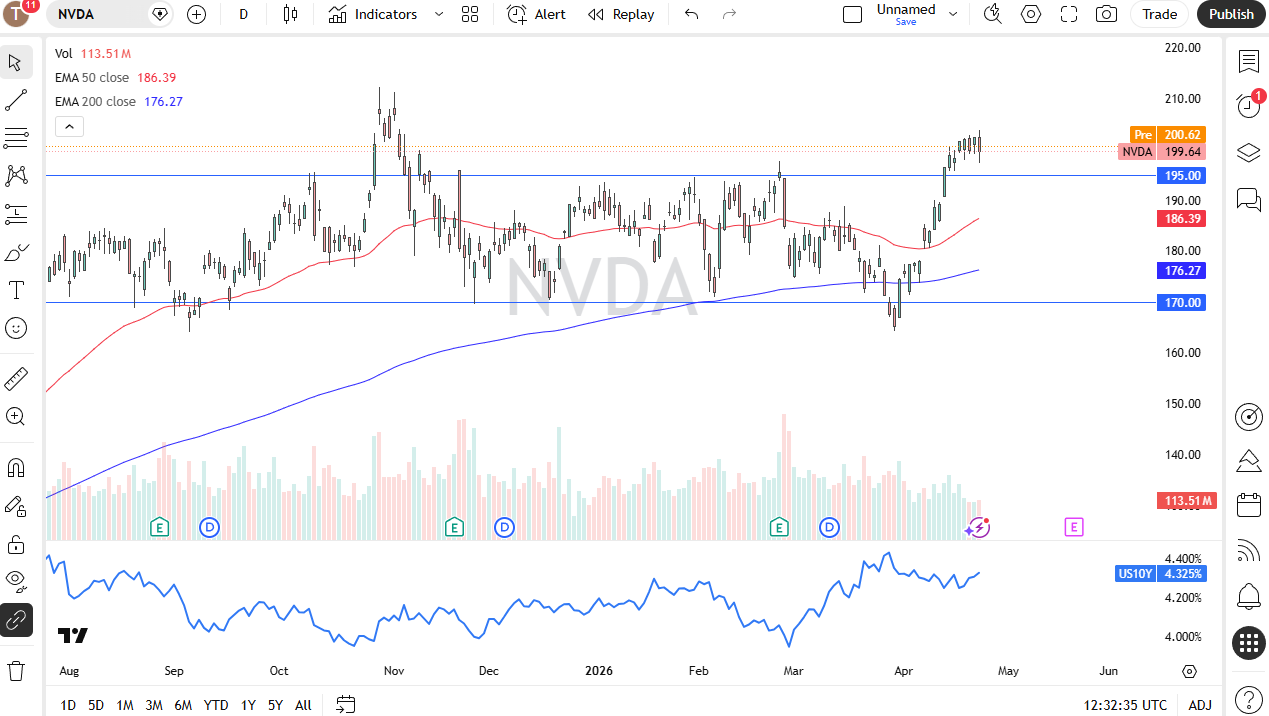Start bar Replay mode
This screenshot has width=1269, height=716.
[x=621, y=14]
